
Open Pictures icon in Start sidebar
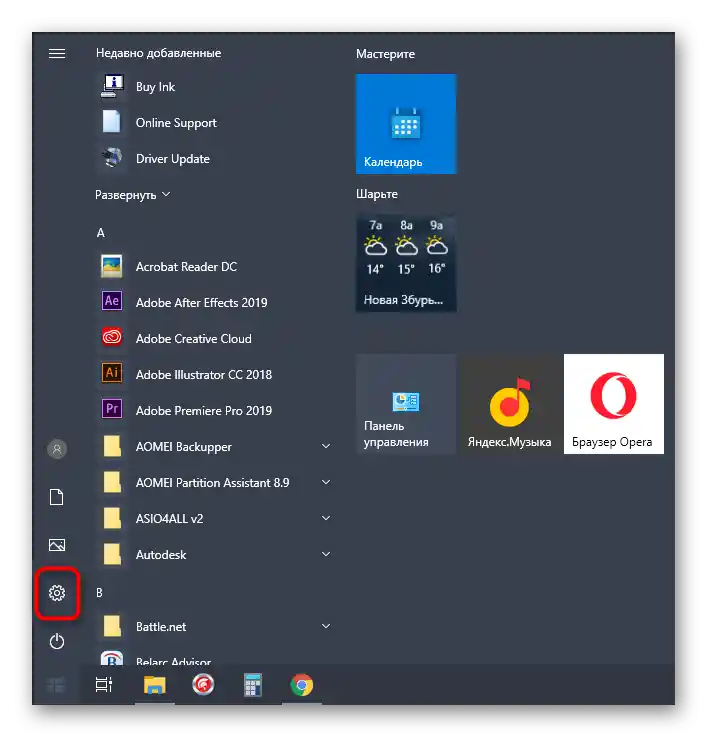coord(57,545)
